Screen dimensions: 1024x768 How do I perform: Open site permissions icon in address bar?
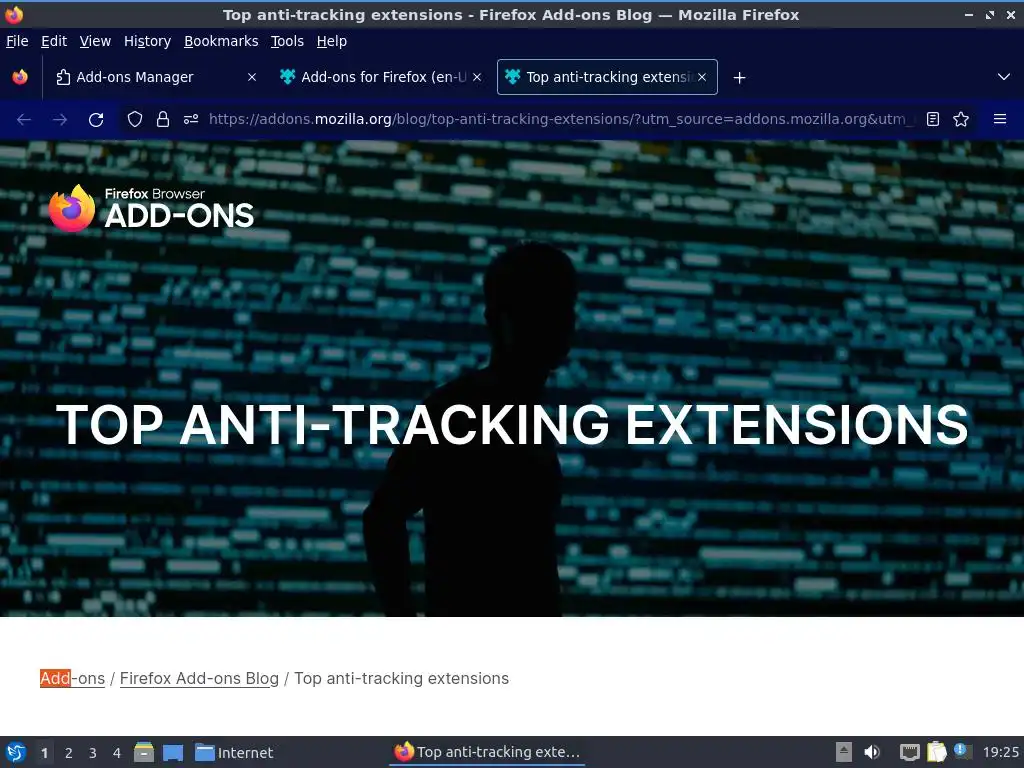tap(191, 119)
